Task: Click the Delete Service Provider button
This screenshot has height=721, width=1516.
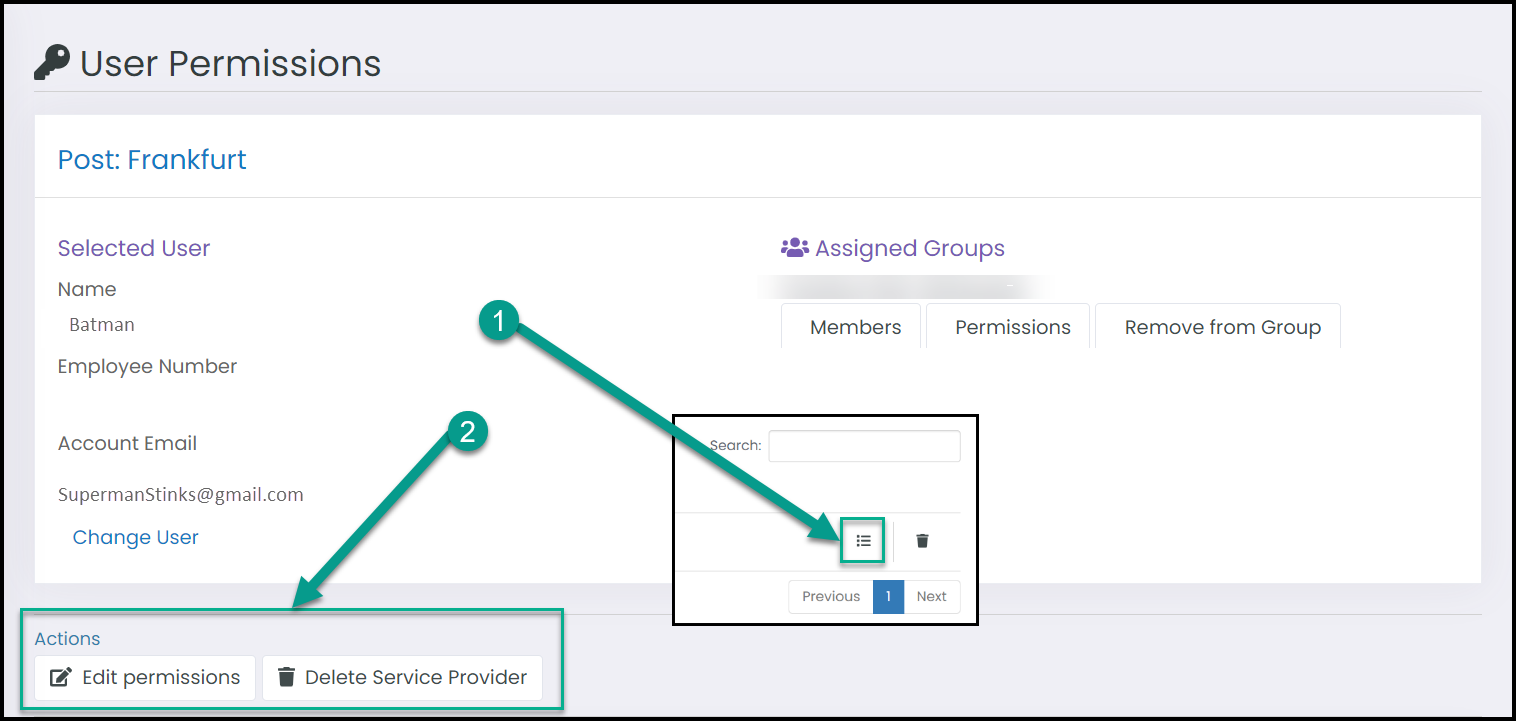Action: [402, 678]
